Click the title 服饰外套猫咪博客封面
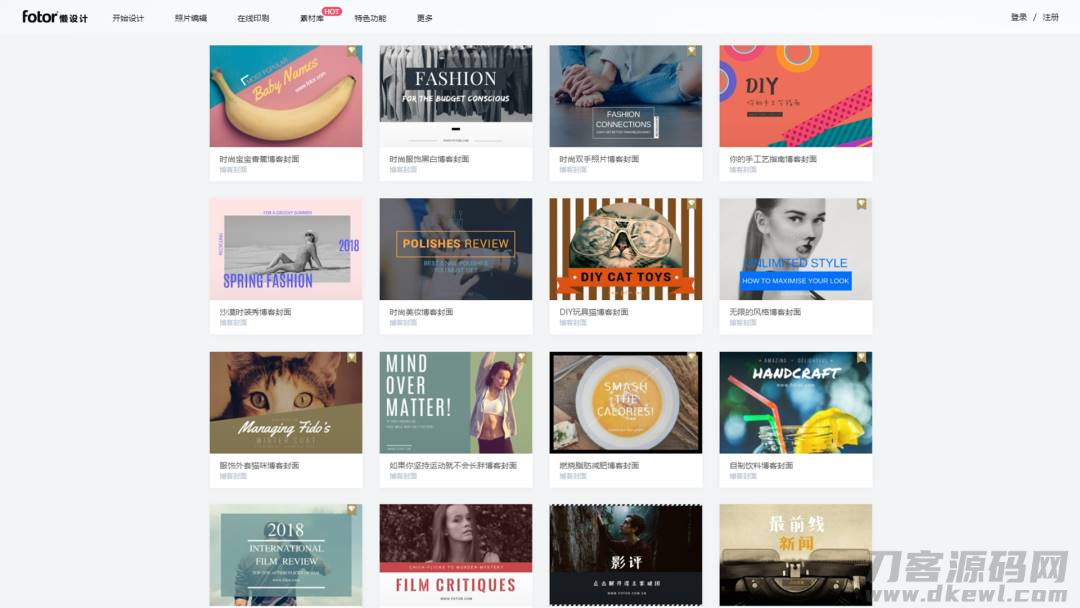The height and width of the screenshot is (608, 1080). coord(259,465)
